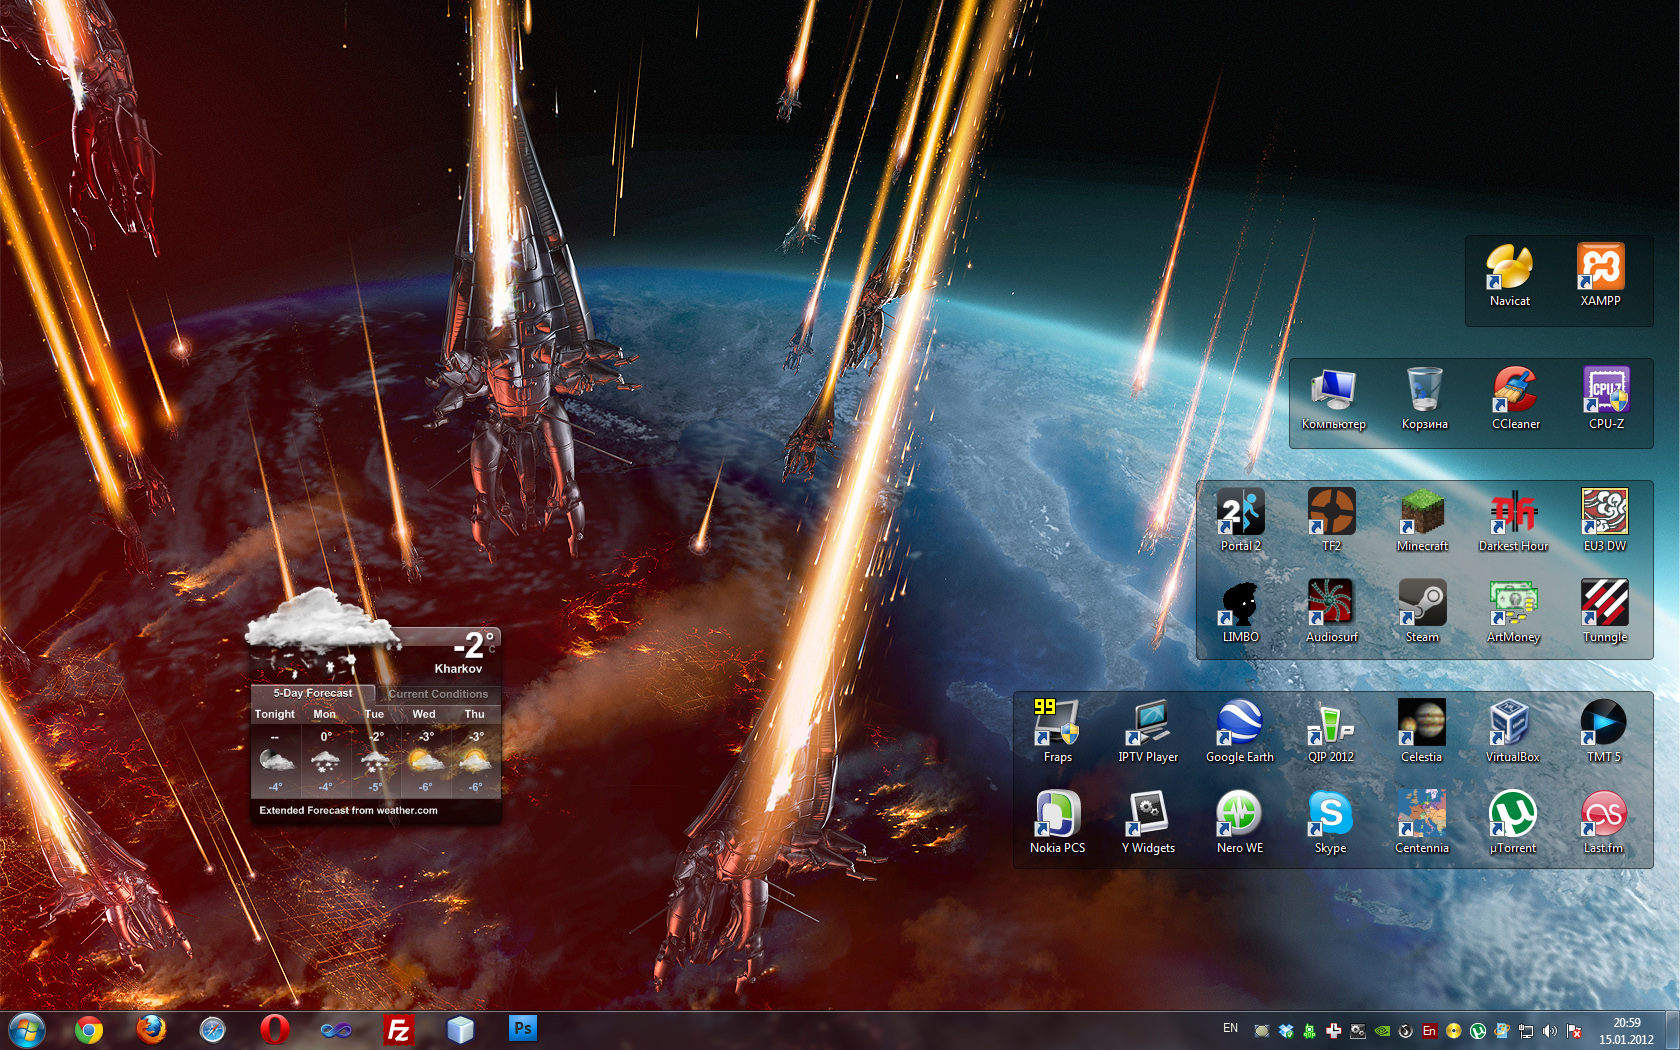The image size is (1680, 1050).
Task: Launch the Tunngle shortcut
Action: 1604,611
